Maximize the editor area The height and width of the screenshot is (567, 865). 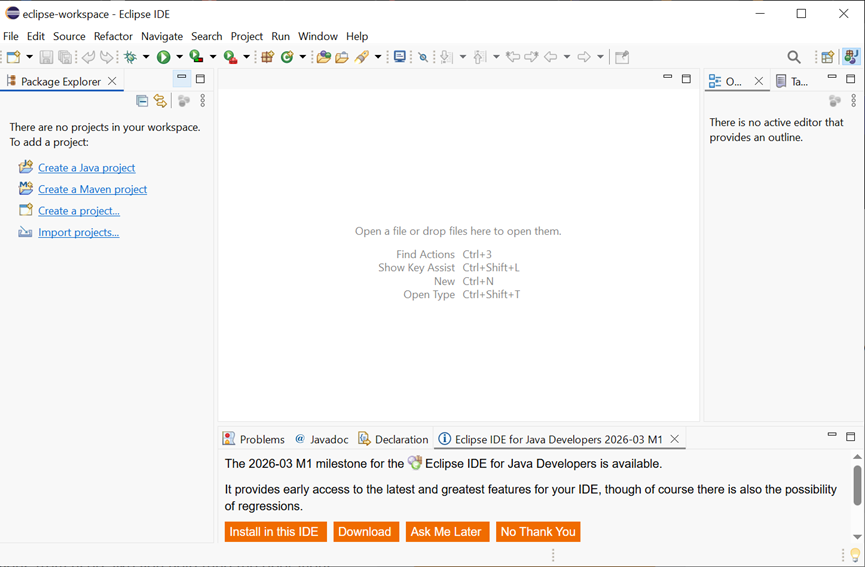[x=686, y=79]
